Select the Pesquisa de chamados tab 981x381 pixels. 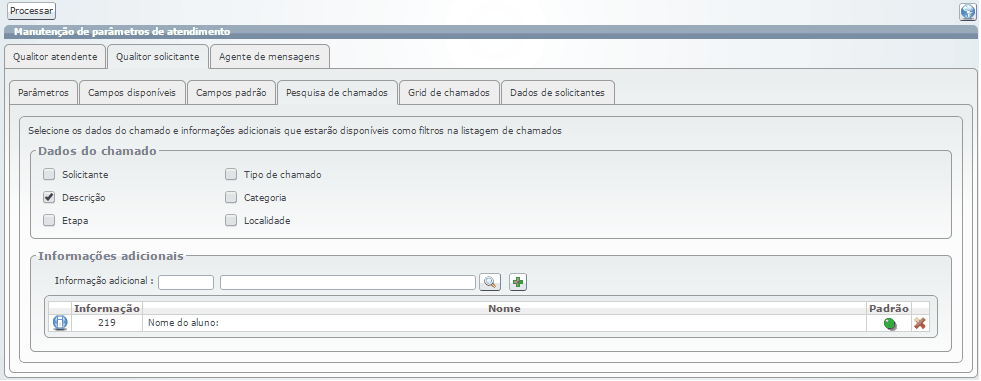click(337, 93)
